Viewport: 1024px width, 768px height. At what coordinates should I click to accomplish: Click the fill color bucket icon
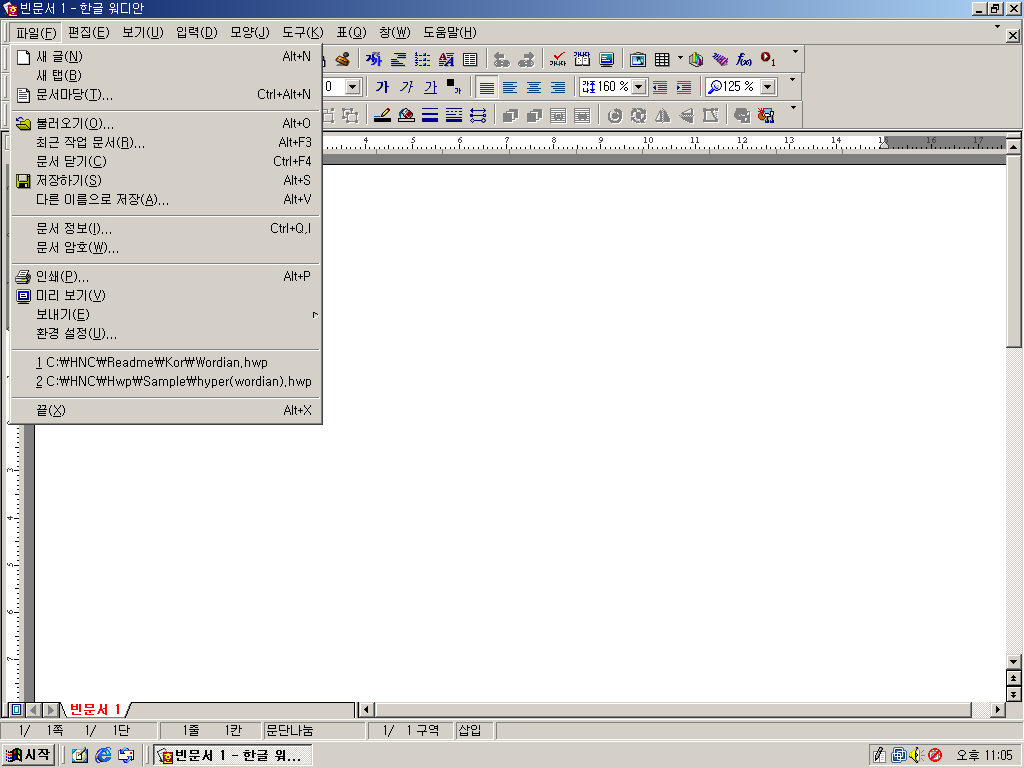pos(406,116)
